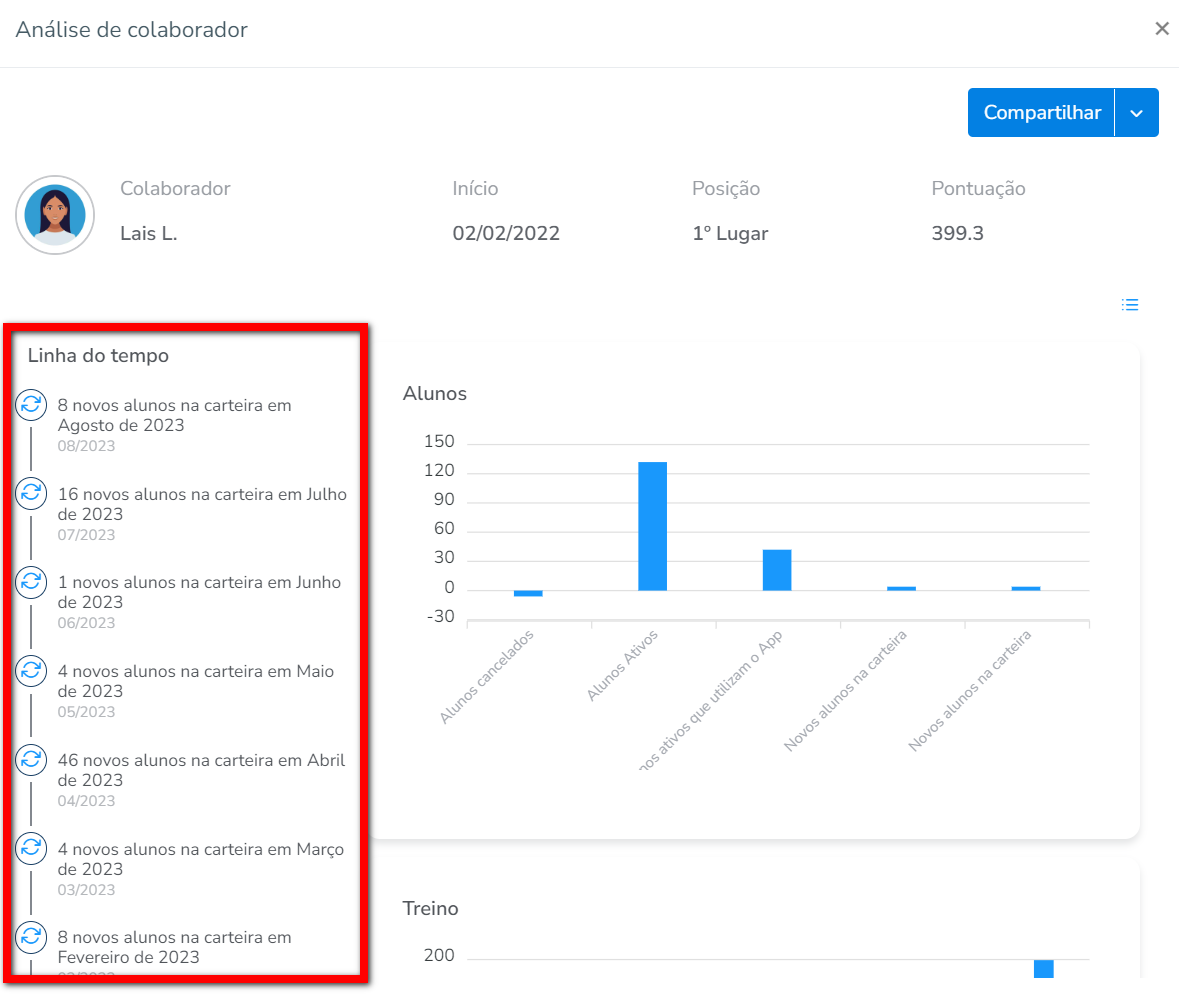The width and height of the screenshot is (1179, 995).
Task: Click the Alunos cancelados negative bar
Action: click(x=528, y=593)
